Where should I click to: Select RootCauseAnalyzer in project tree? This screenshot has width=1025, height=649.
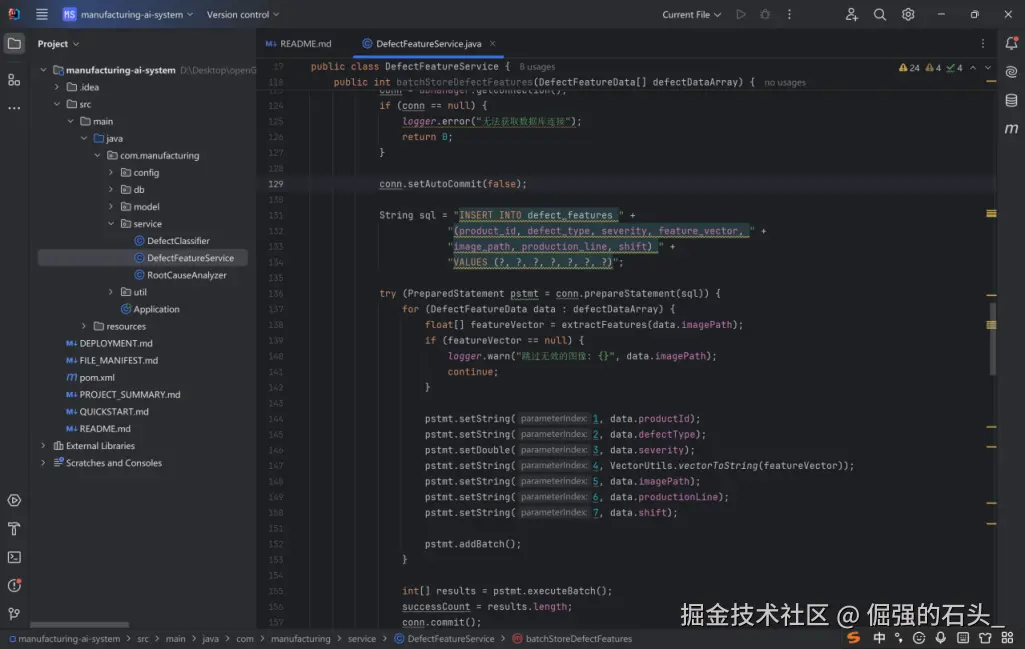pos(186,275)
